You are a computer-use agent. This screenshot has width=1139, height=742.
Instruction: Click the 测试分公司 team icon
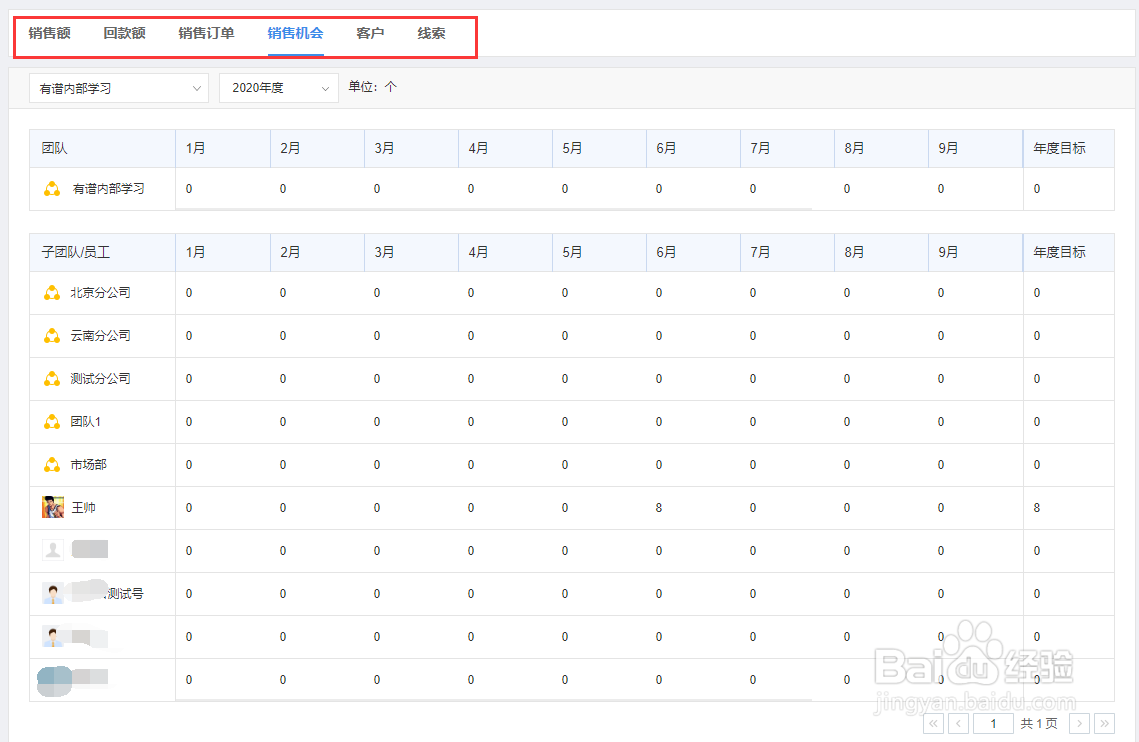point(52,379)
